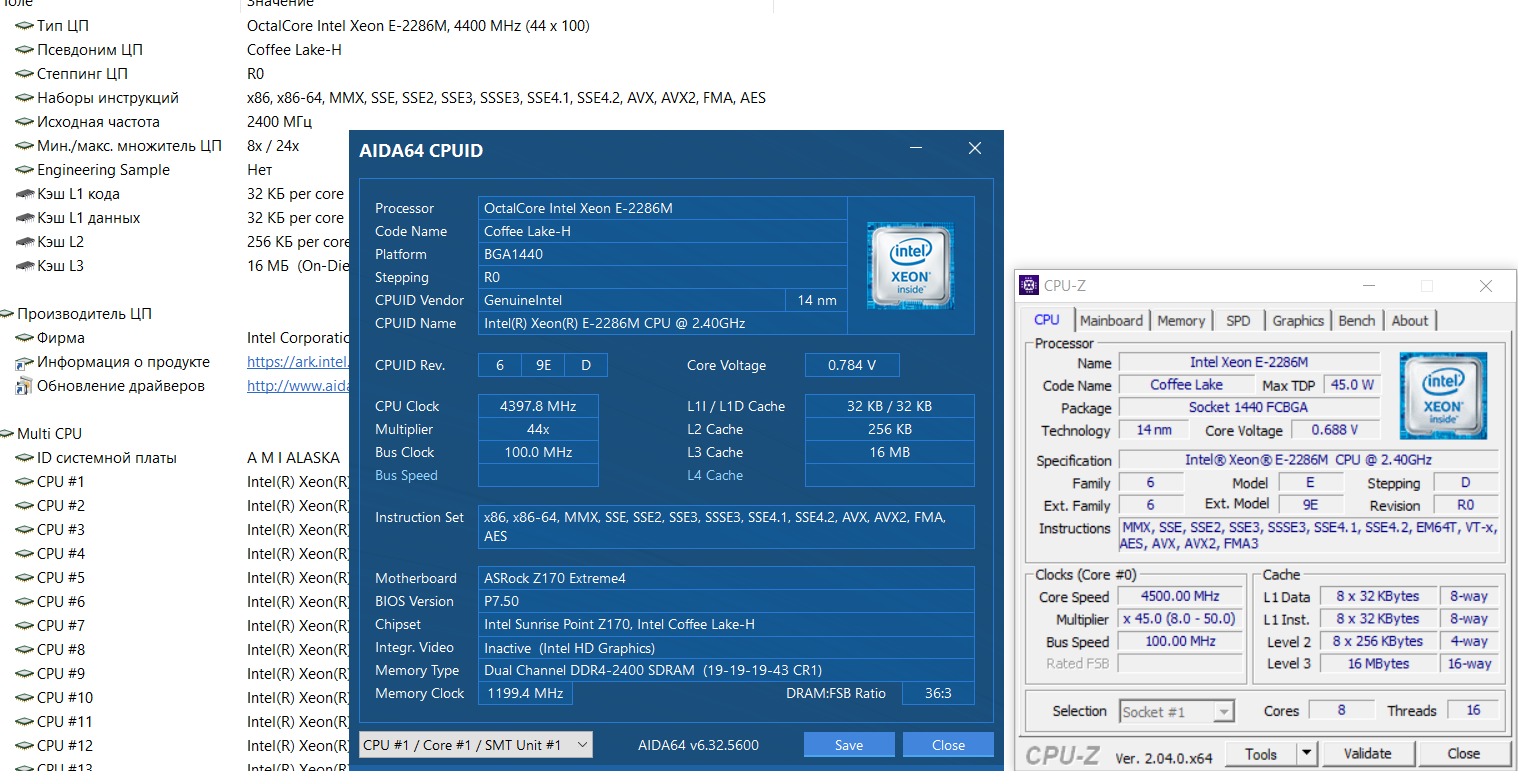Open the CPU #1 / Core #1 selector dropdown
1518x771 pixels.
(x=476, y=745)
